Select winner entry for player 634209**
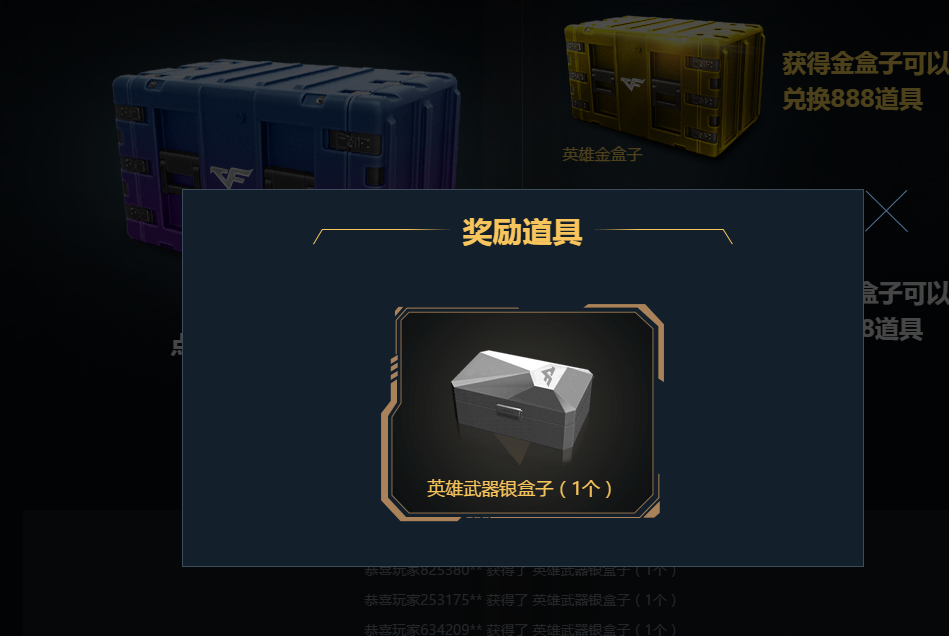Image resolution: width=949 pixels, height=636 pixels. (520, 629)
